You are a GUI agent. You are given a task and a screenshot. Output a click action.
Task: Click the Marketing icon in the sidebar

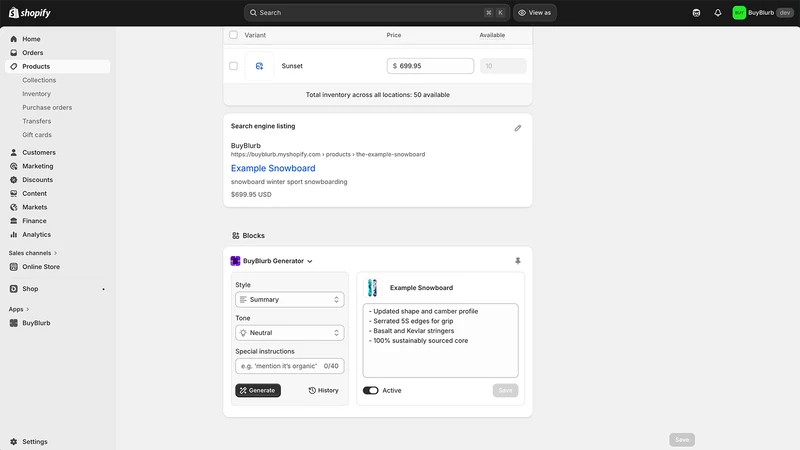pyautogui.click(x=14, y=166)
